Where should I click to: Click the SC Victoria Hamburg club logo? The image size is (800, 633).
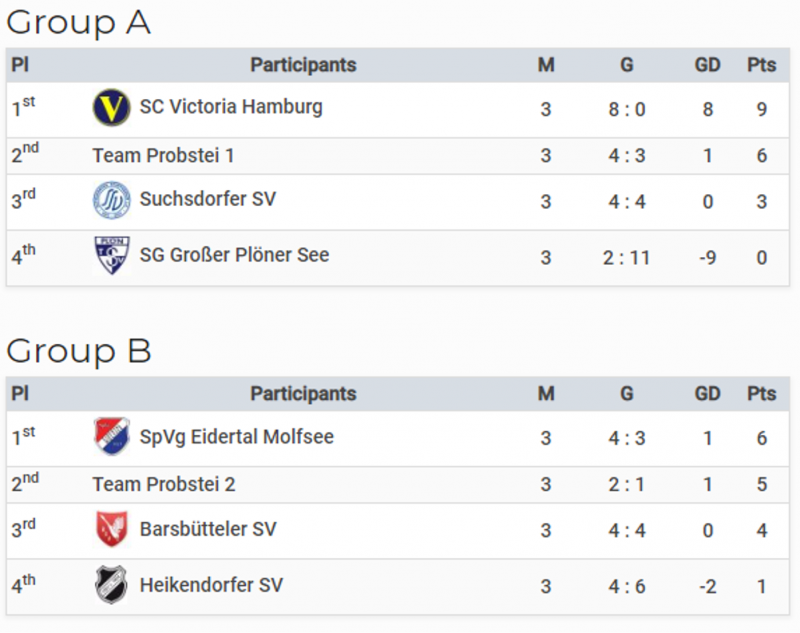point(111,108)
